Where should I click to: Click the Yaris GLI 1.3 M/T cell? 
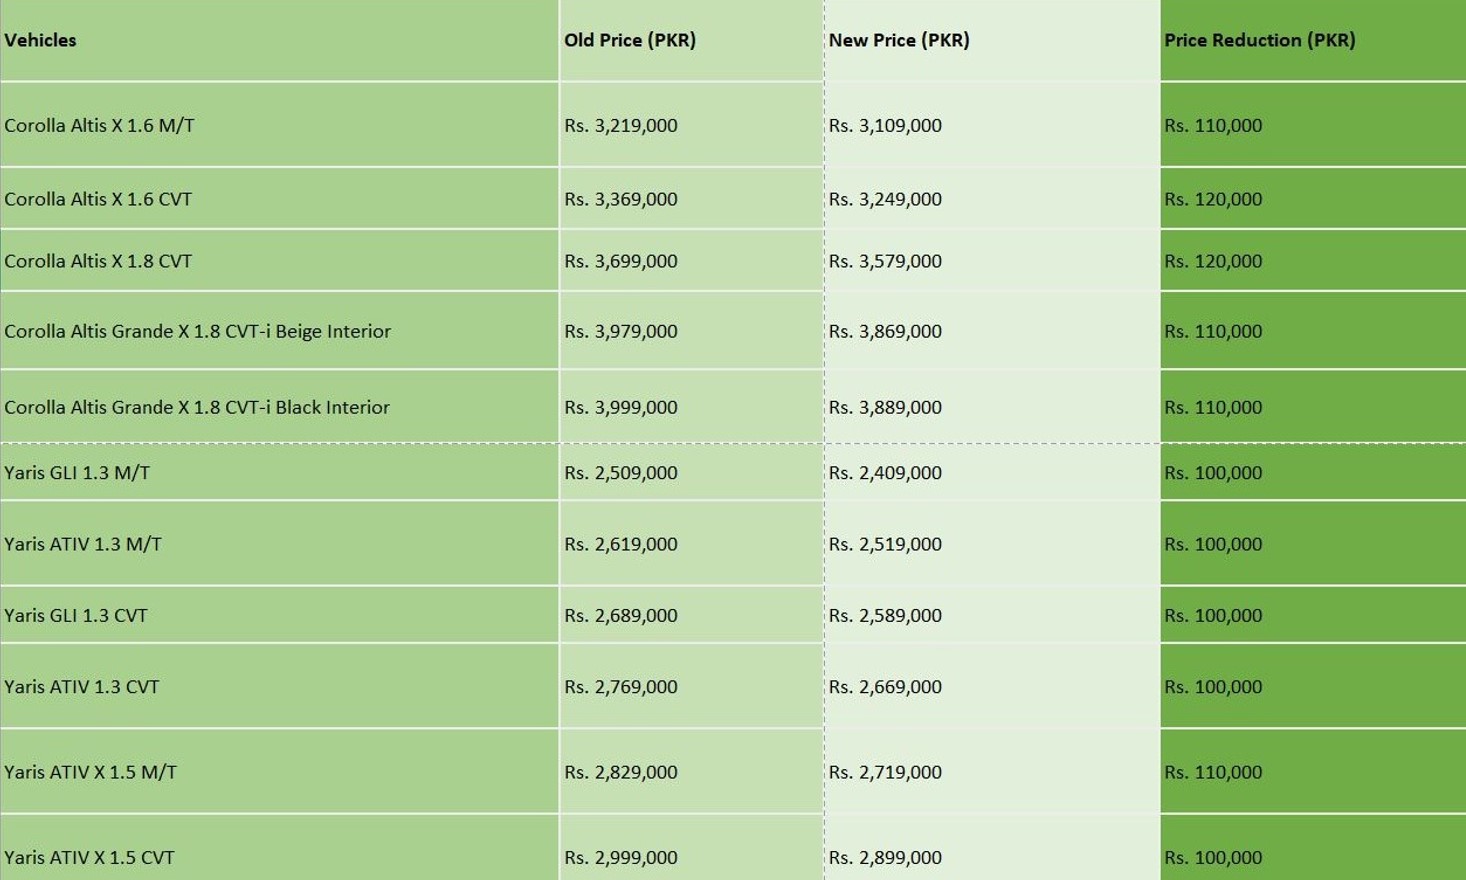tap(279, 472)
